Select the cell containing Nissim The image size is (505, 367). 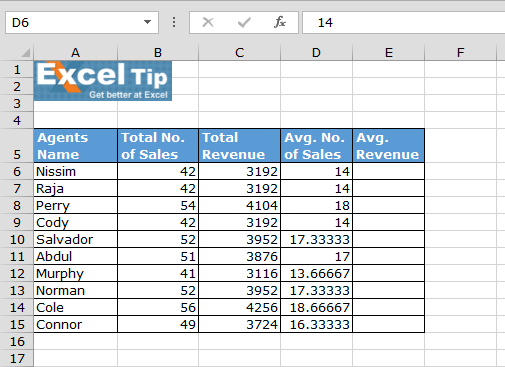click(x=76, y=171)
